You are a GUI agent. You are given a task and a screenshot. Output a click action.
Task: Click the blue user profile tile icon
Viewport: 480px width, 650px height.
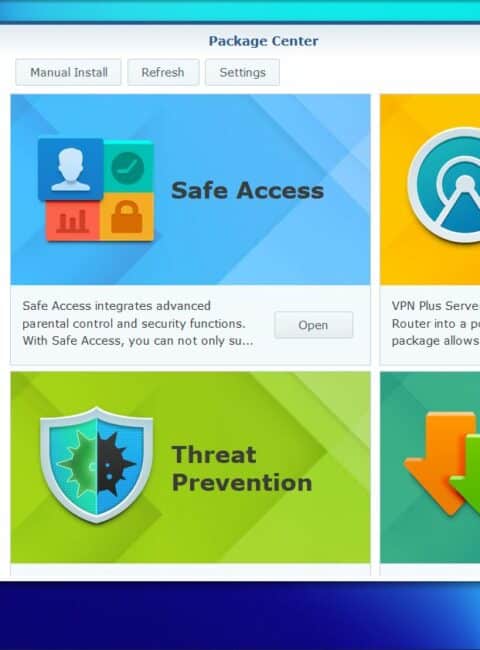pyautogui.click(x=70, y=170)
